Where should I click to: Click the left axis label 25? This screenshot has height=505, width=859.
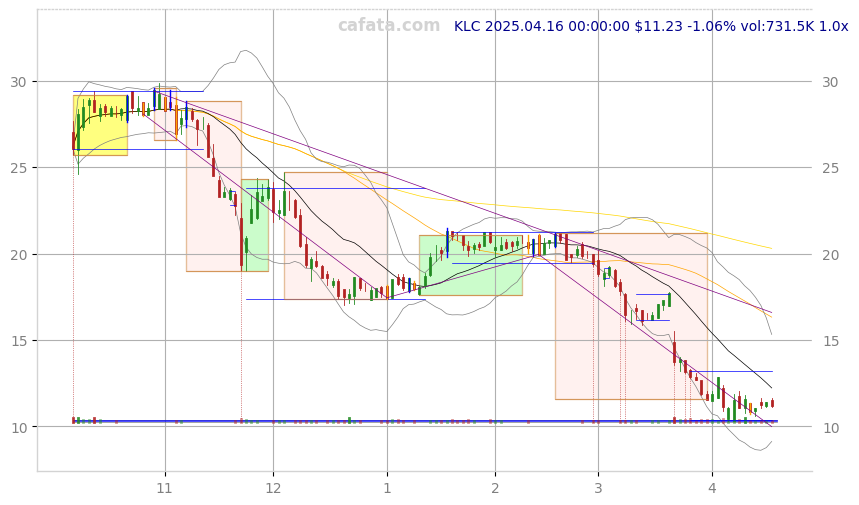[19, 168]
